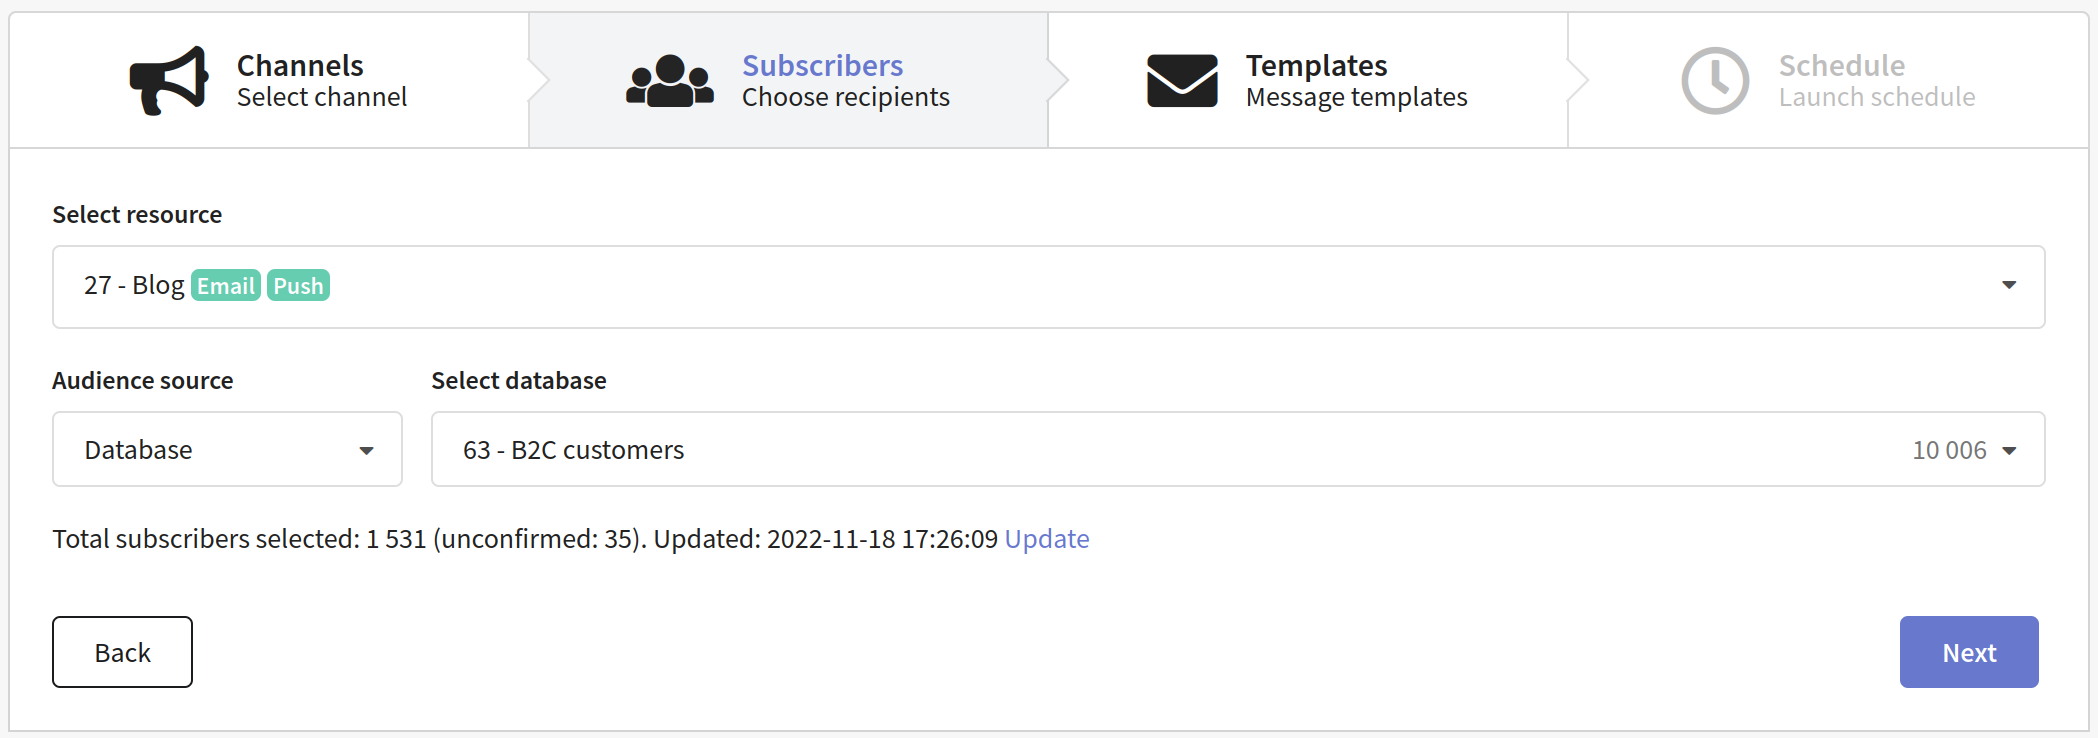Viewport: 2098px width, 738px height.
Task: Click the megaphone Channels icon
Action: tap(169, 81)
